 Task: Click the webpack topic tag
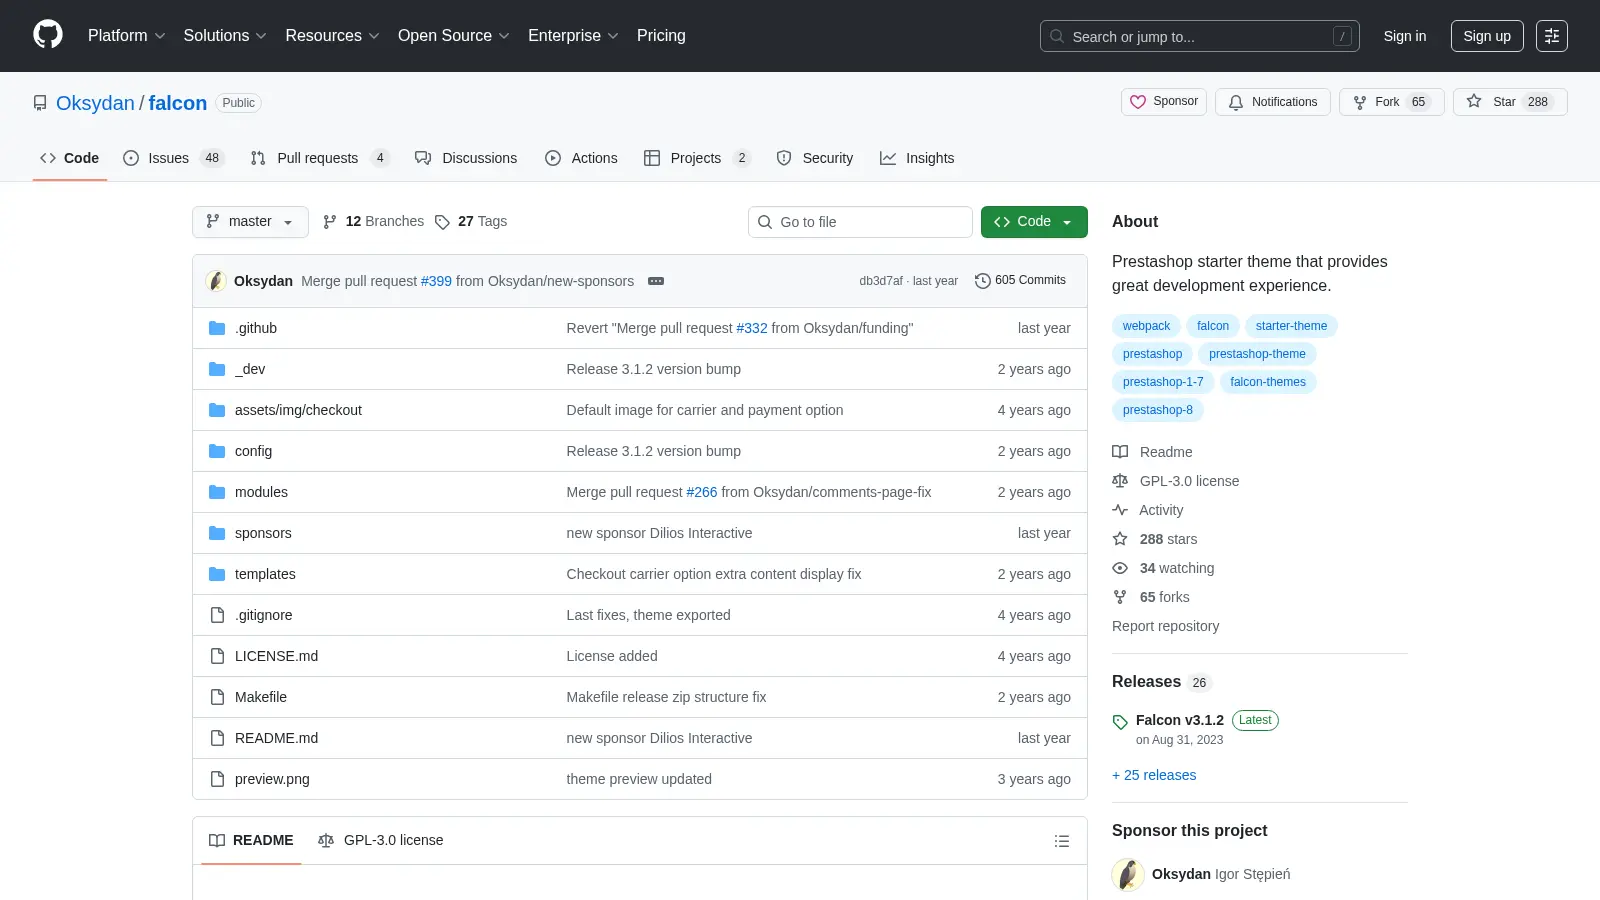click(x=1146, y=326)
